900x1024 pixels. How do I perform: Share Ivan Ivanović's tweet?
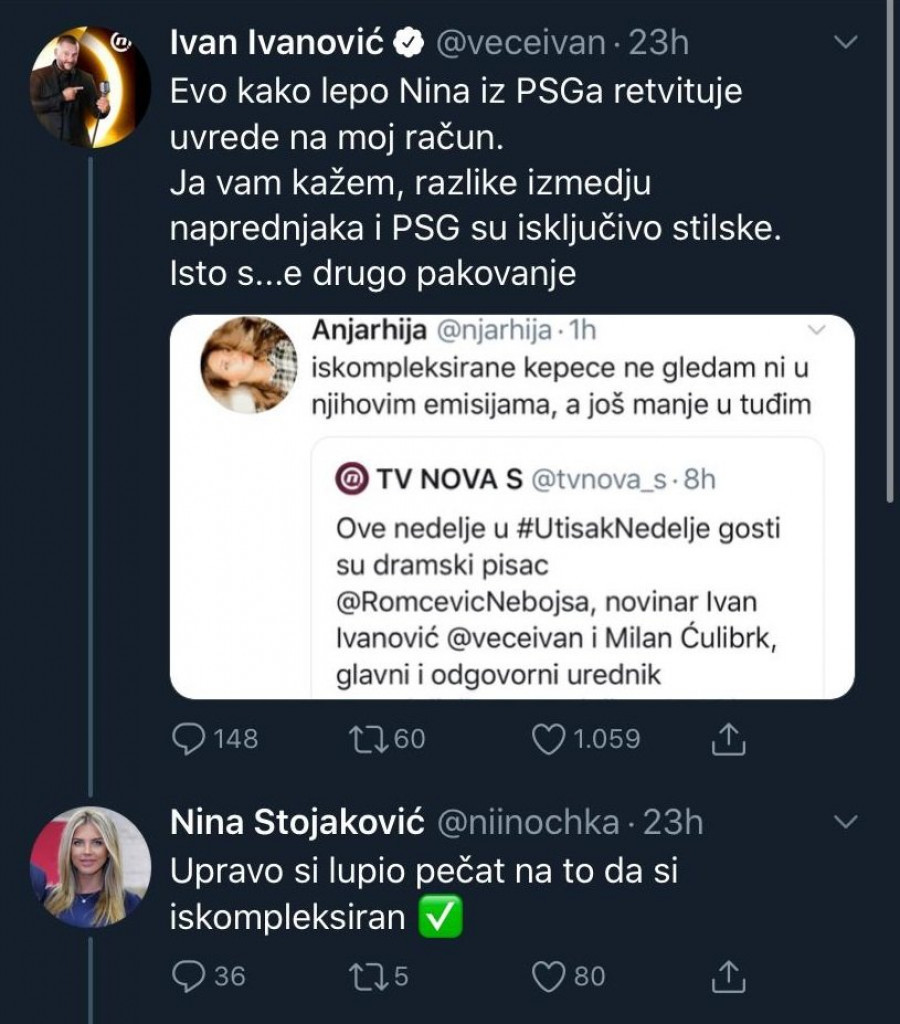pos(729,739)
